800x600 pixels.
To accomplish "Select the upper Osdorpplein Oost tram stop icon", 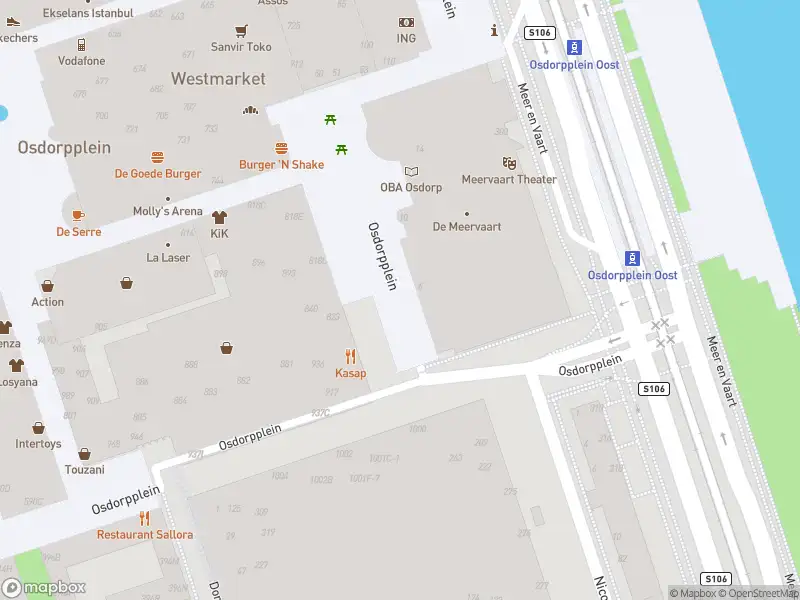I will (574, 47).
